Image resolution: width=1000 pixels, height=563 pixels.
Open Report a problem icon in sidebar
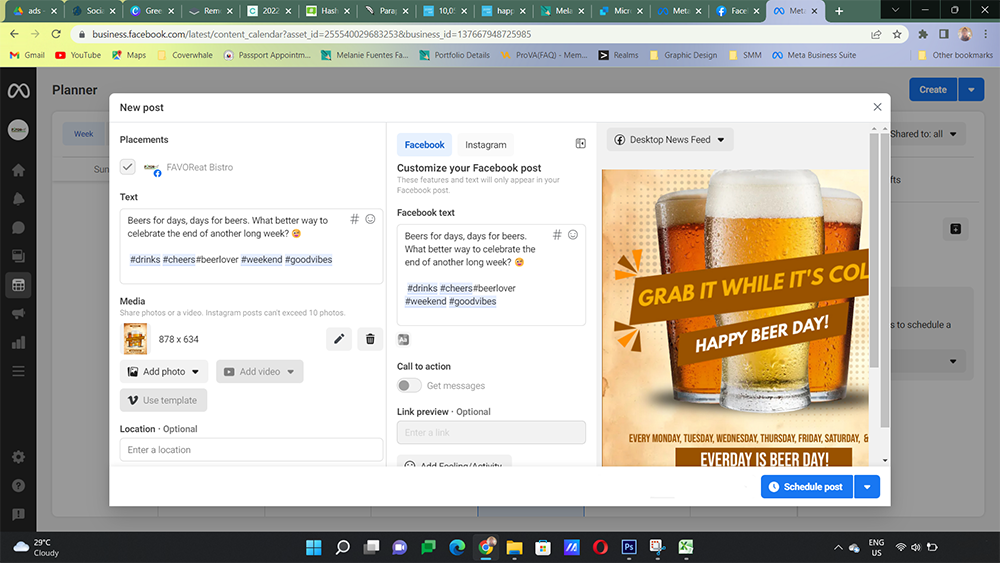click(18, 515)
